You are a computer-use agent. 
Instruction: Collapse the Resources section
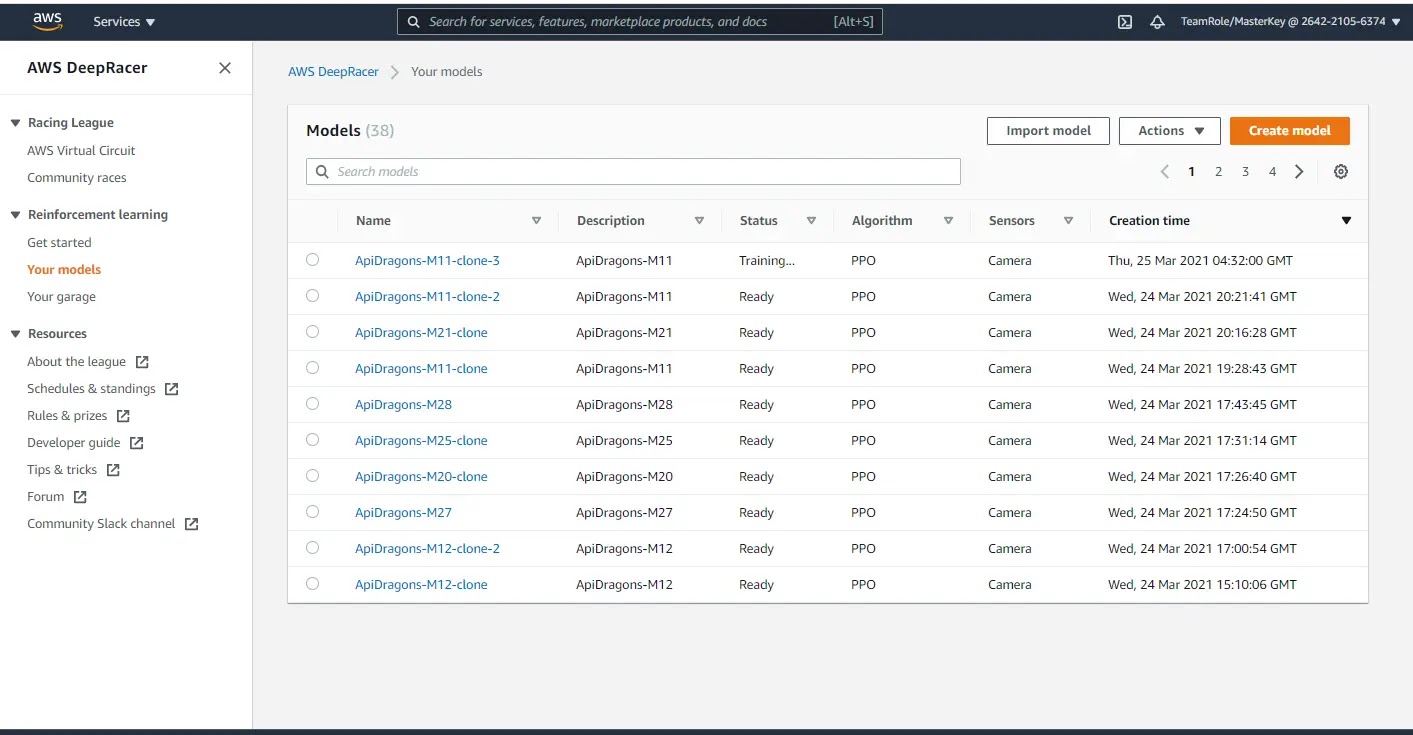pos(15,334)
